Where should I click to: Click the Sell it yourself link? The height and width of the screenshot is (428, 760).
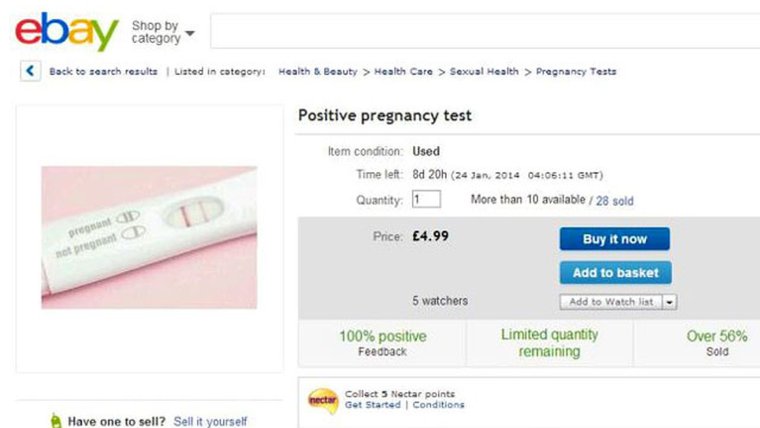click(x=210, y=422)
